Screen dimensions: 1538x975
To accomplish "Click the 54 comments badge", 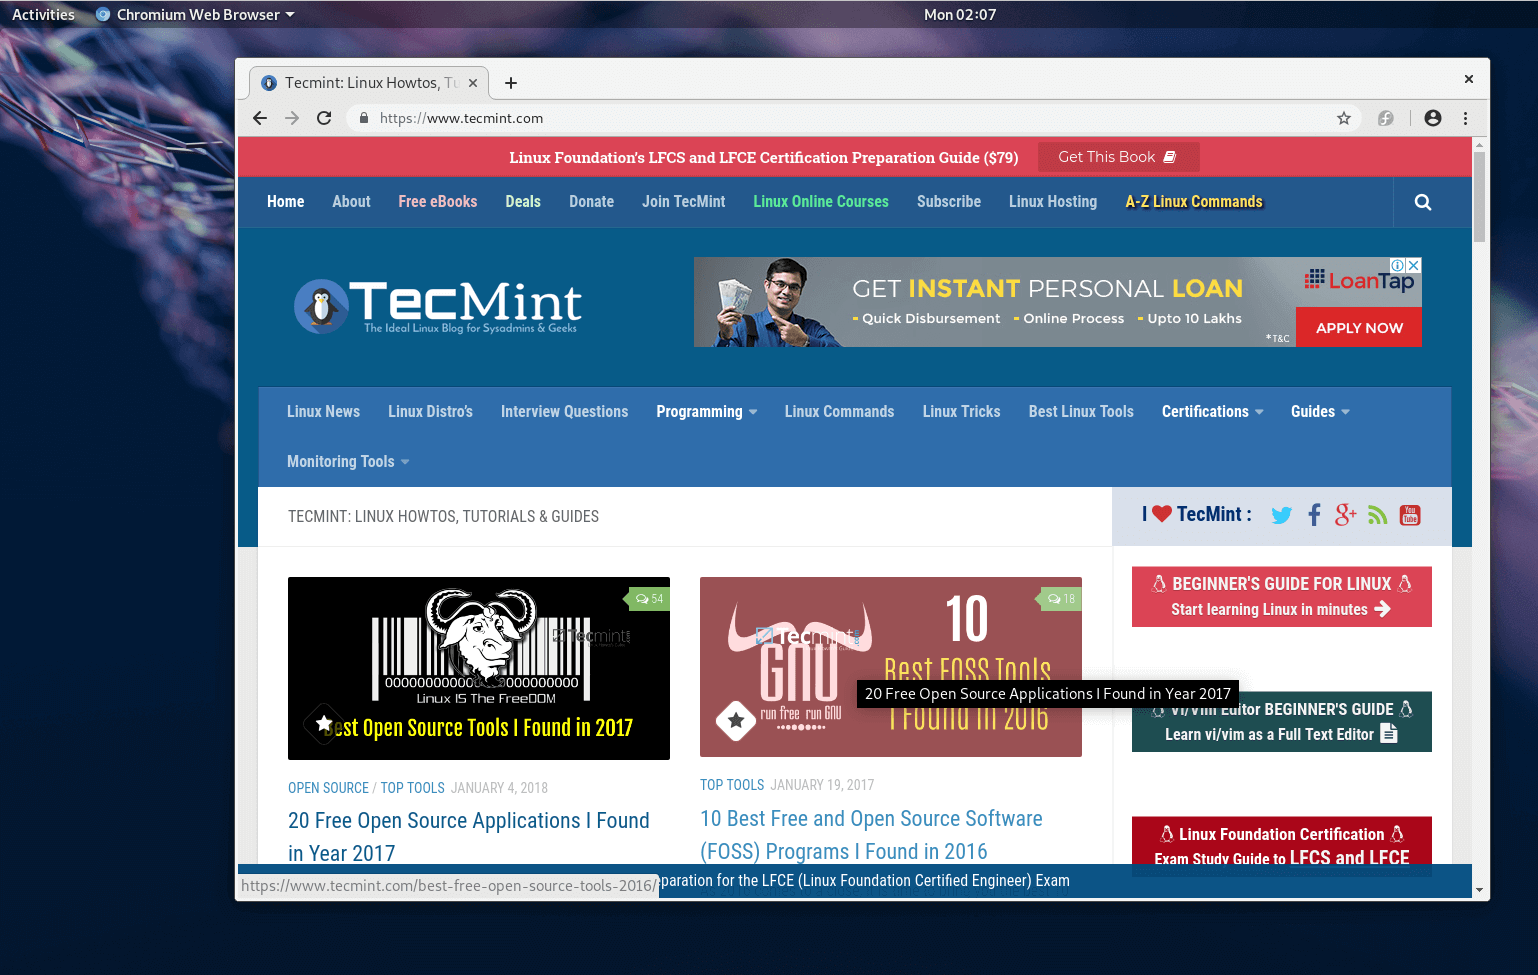I will [x=648, y=599].
